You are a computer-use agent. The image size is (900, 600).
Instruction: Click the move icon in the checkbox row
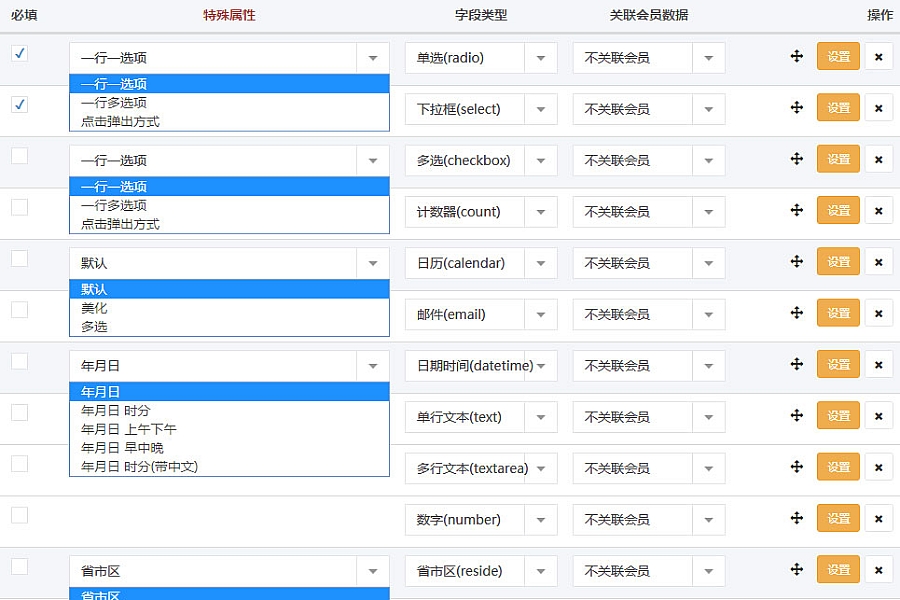(797, 159)
